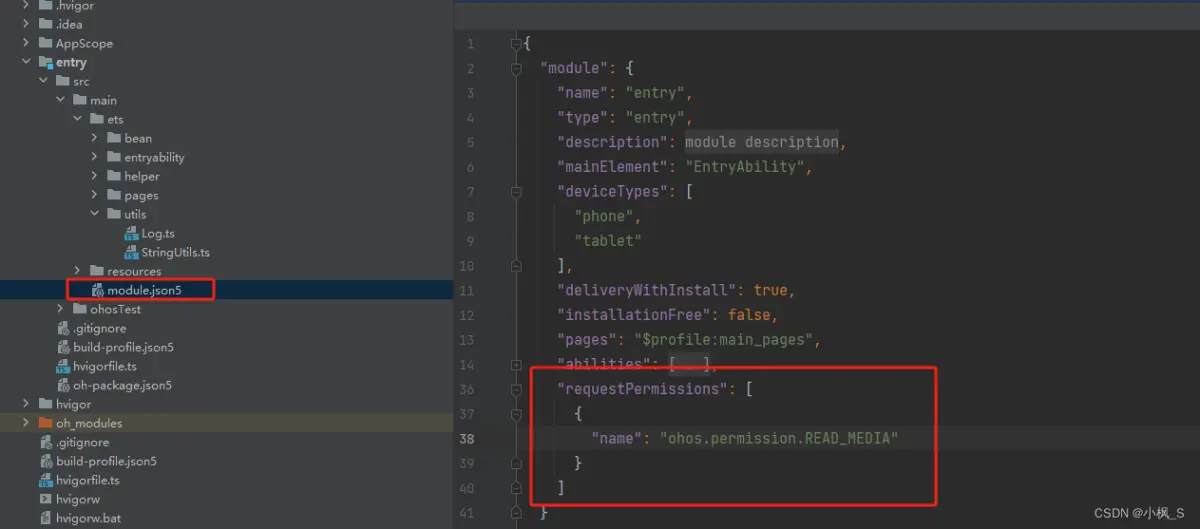Viewport: 1200px width, 529px height.
Task: Expand the AppScope folder chevron
Action: coord(27,43)
